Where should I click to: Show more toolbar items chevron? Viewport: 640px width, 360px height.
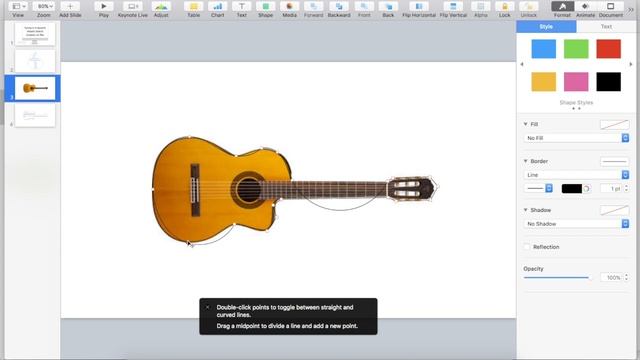[631, 9]
